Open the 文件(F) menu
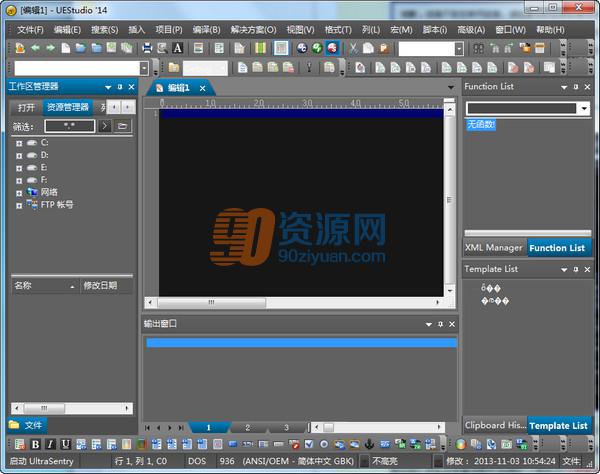Screen dimensions: 600x474 (30, 29)
